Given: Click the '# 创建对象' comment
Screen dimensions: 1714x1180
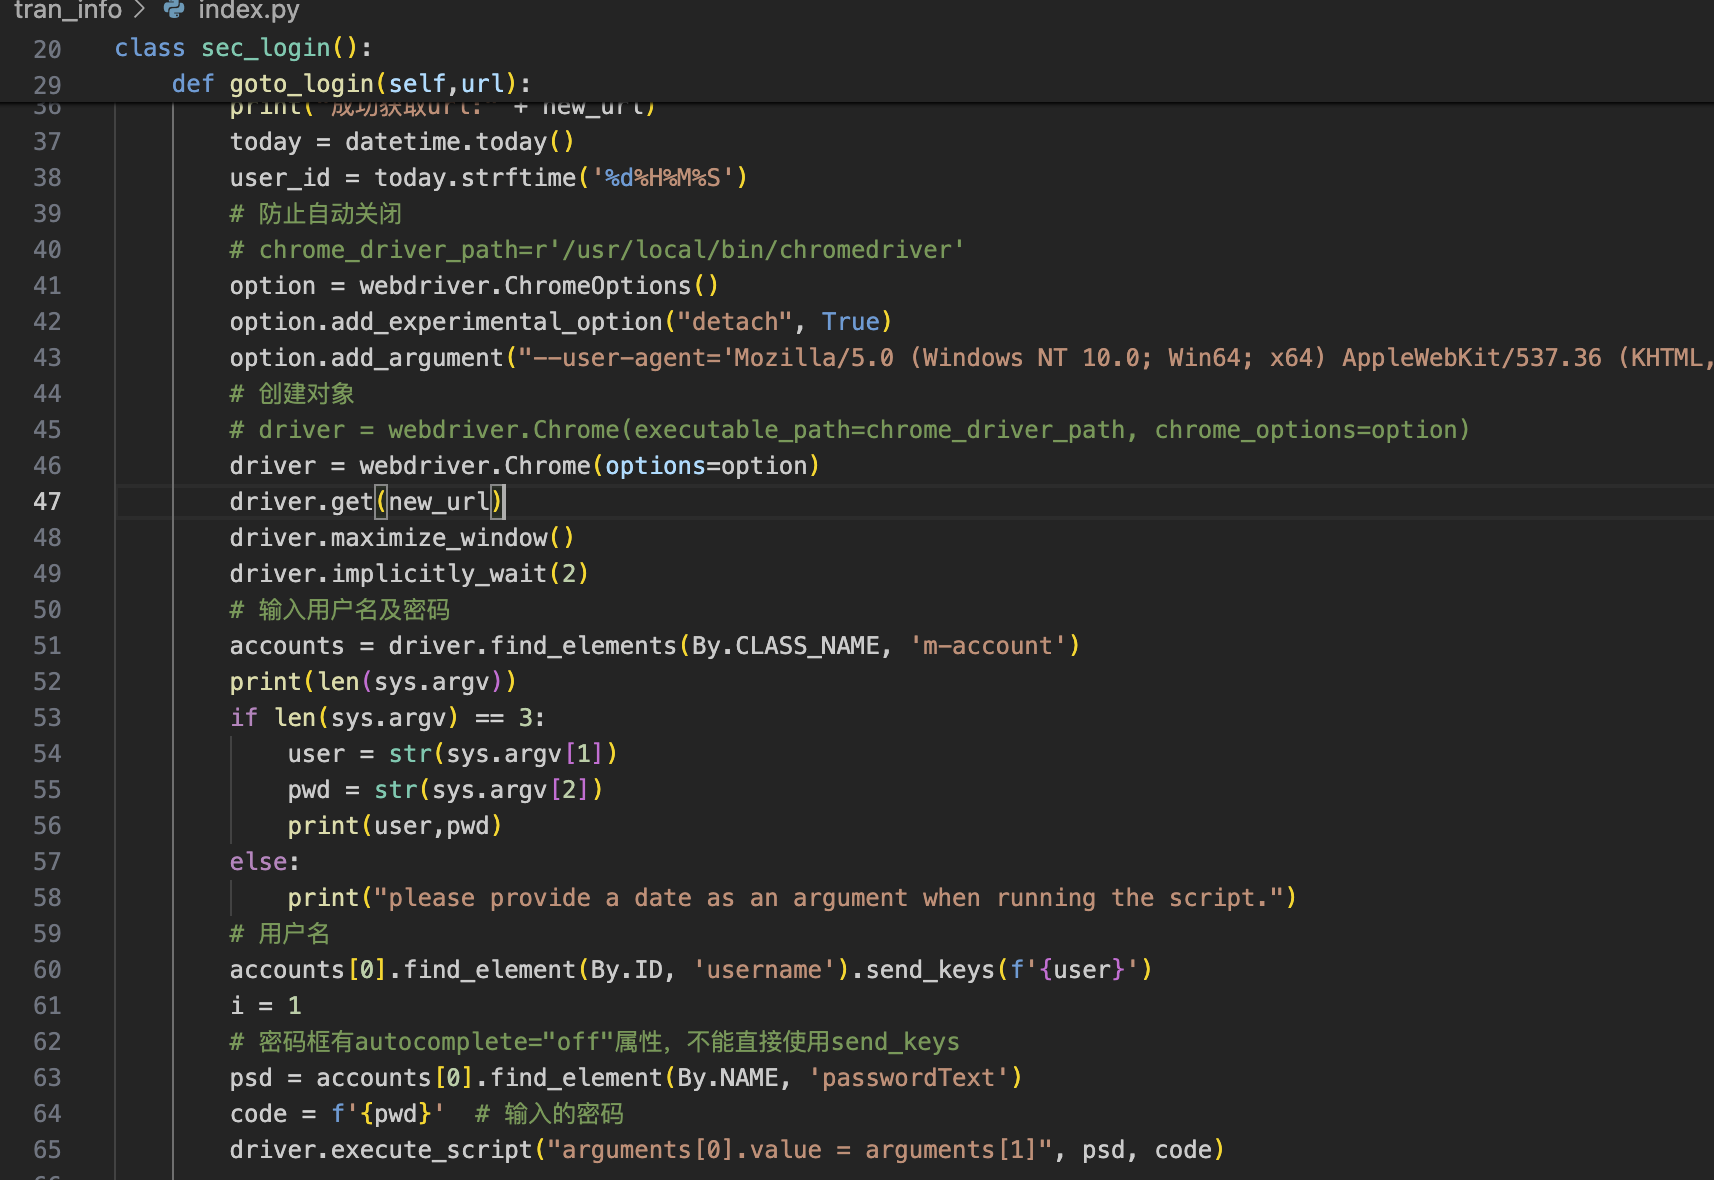Looking at the screenshot, I should coord(292,394).
